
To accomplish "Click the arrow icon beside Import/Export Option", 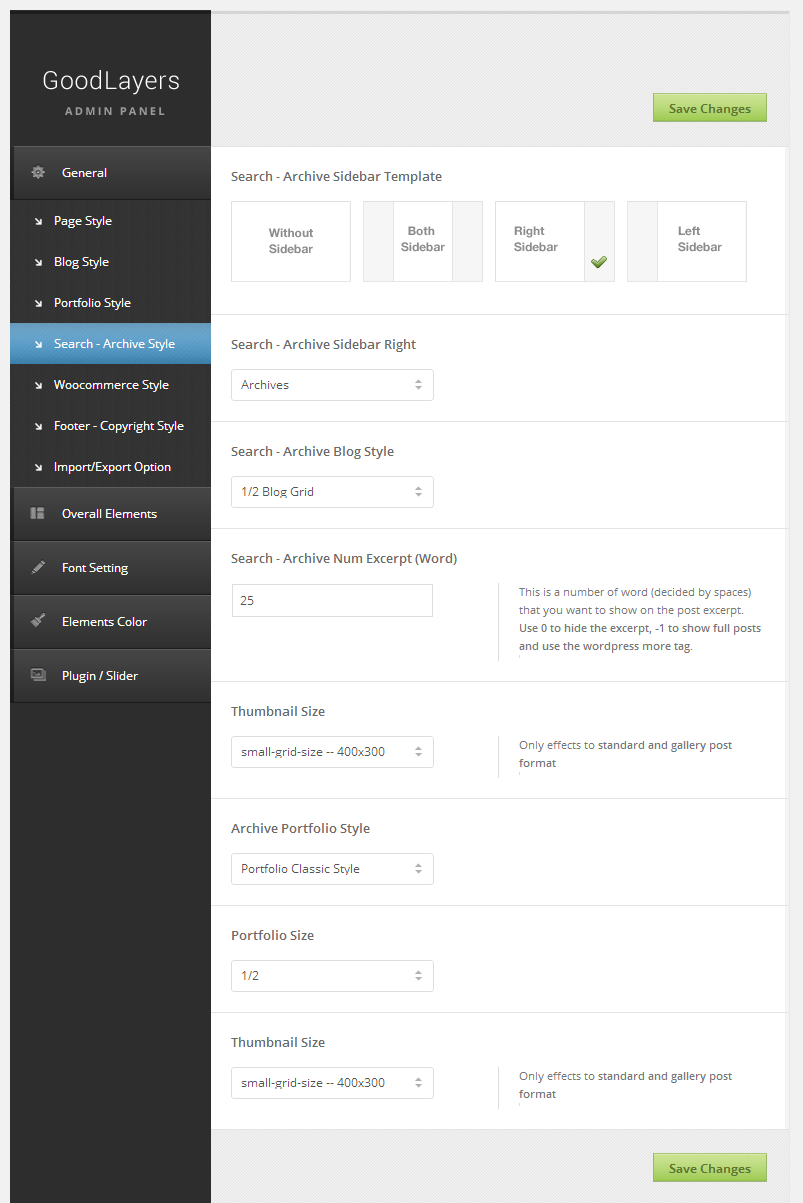I will point(38,467).
